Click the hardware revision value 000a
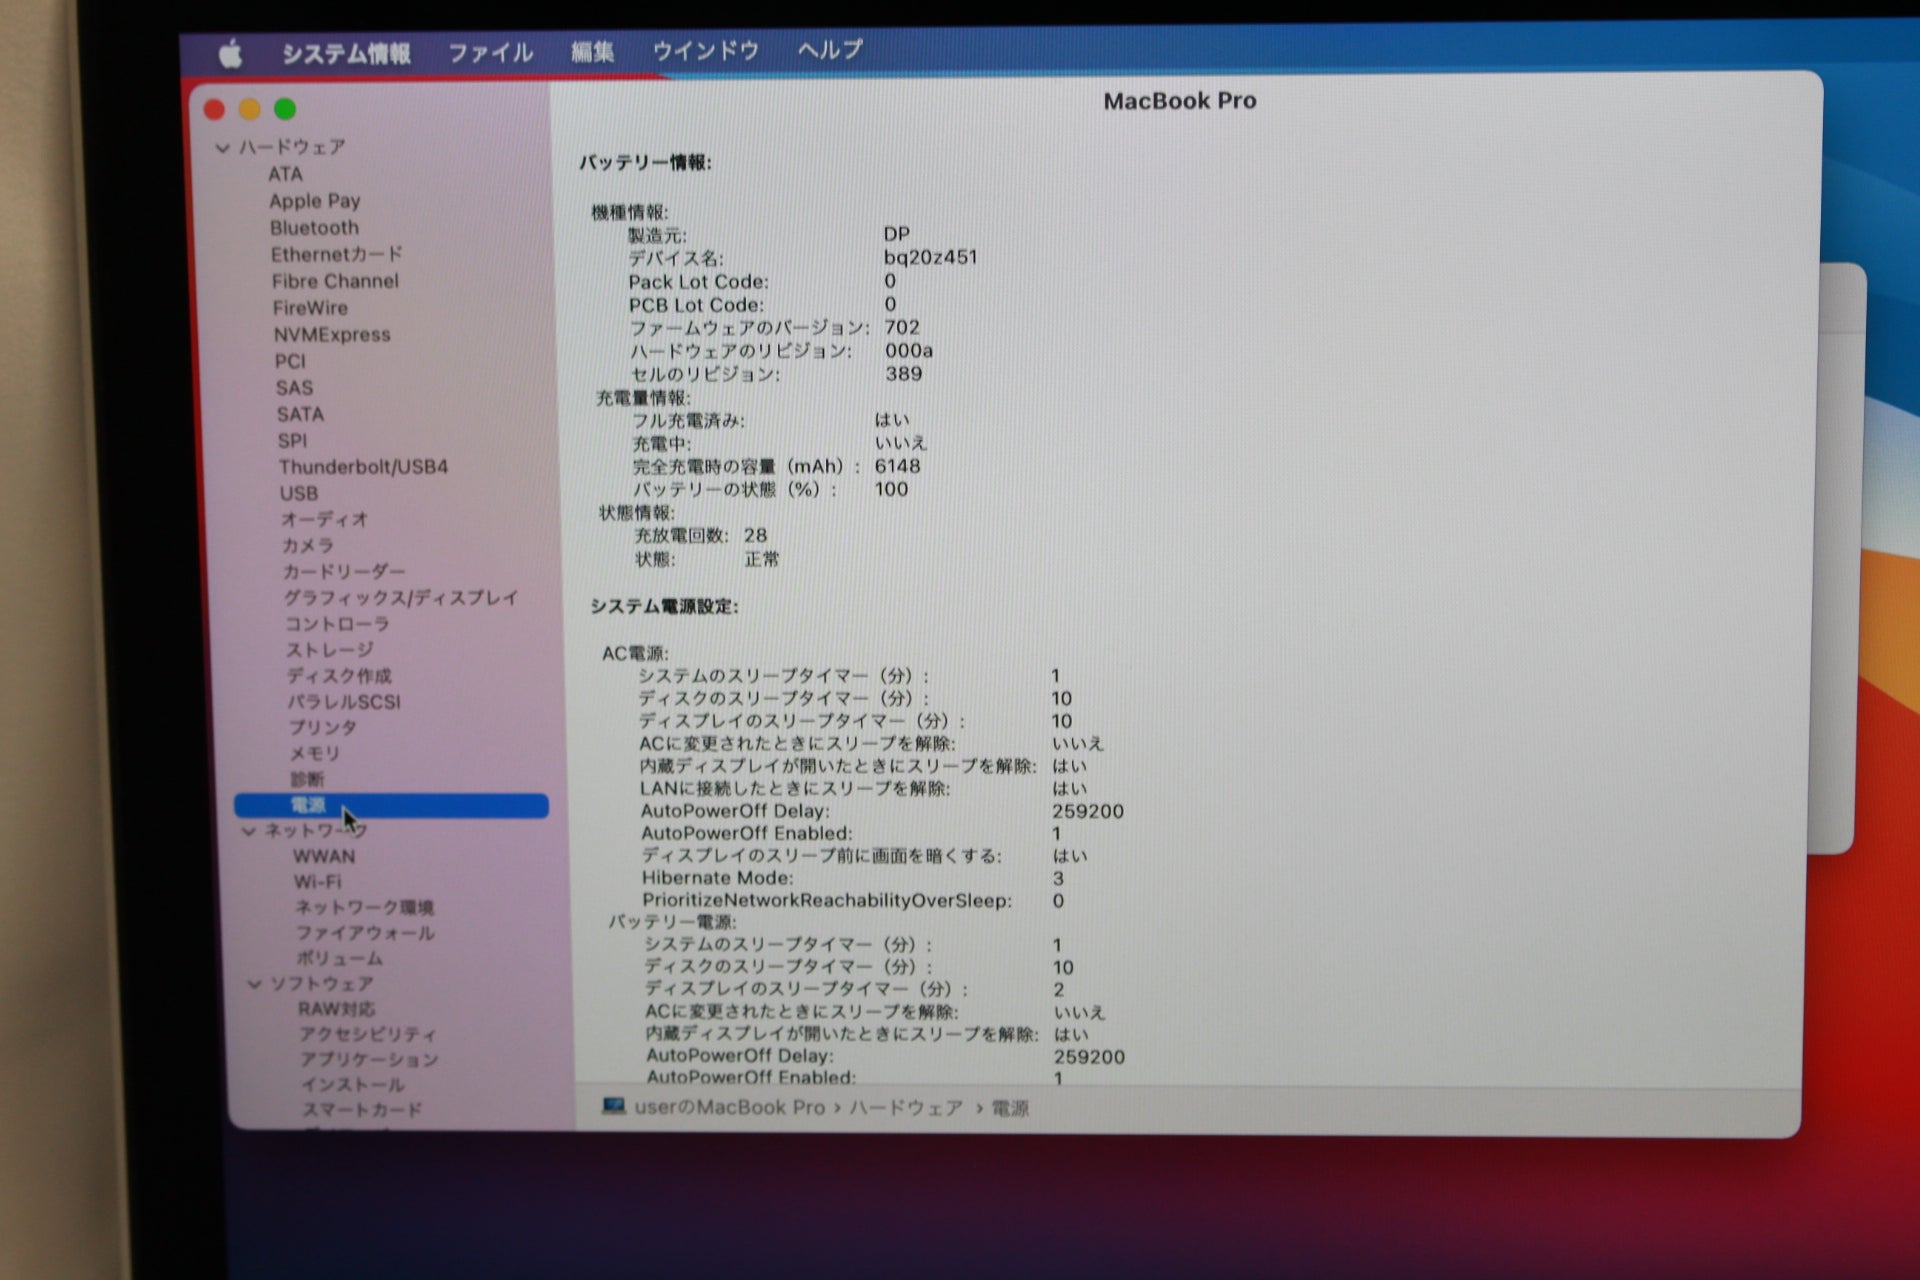This screenshot has width=1920, height=1280. pyautogui.click(x=909, y=350)
